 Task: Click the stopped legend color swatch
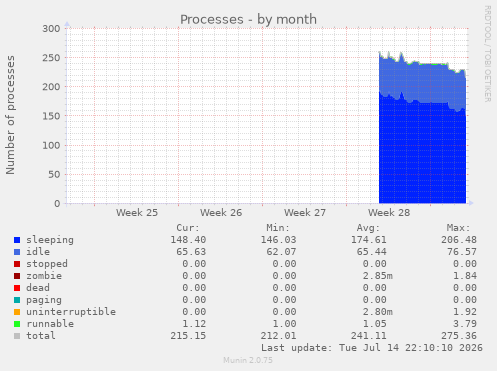(17, 264)
